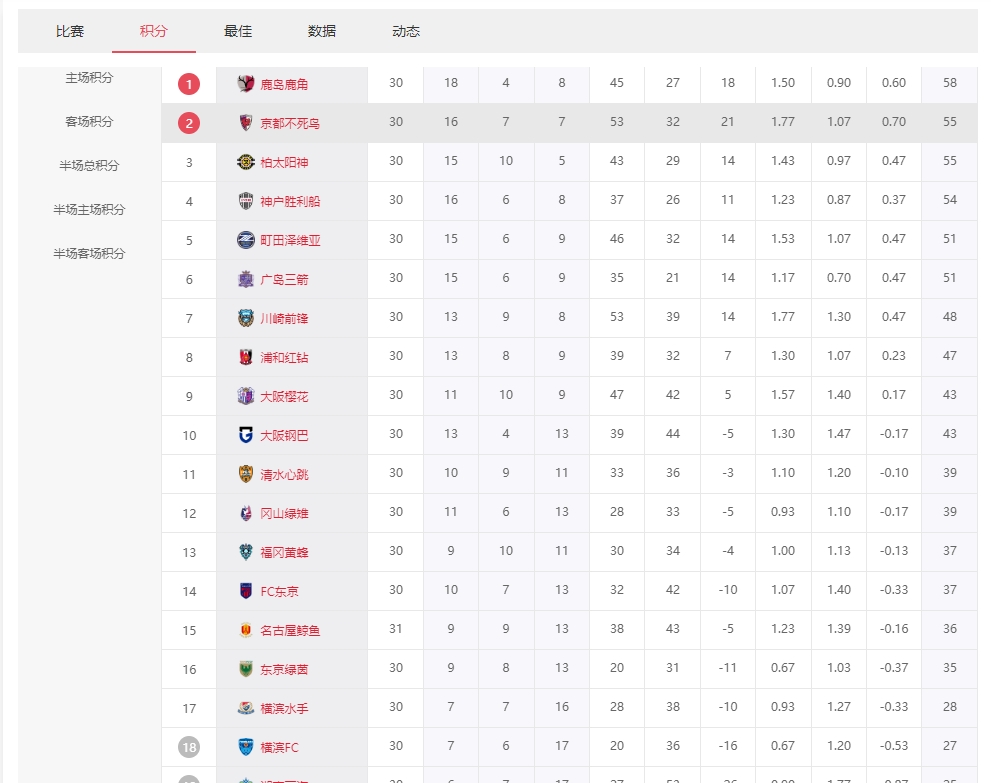Choose 半场总积分 from the sidebar
The image size is (991, 783).
pyautogui.click(x=89, y=166)
